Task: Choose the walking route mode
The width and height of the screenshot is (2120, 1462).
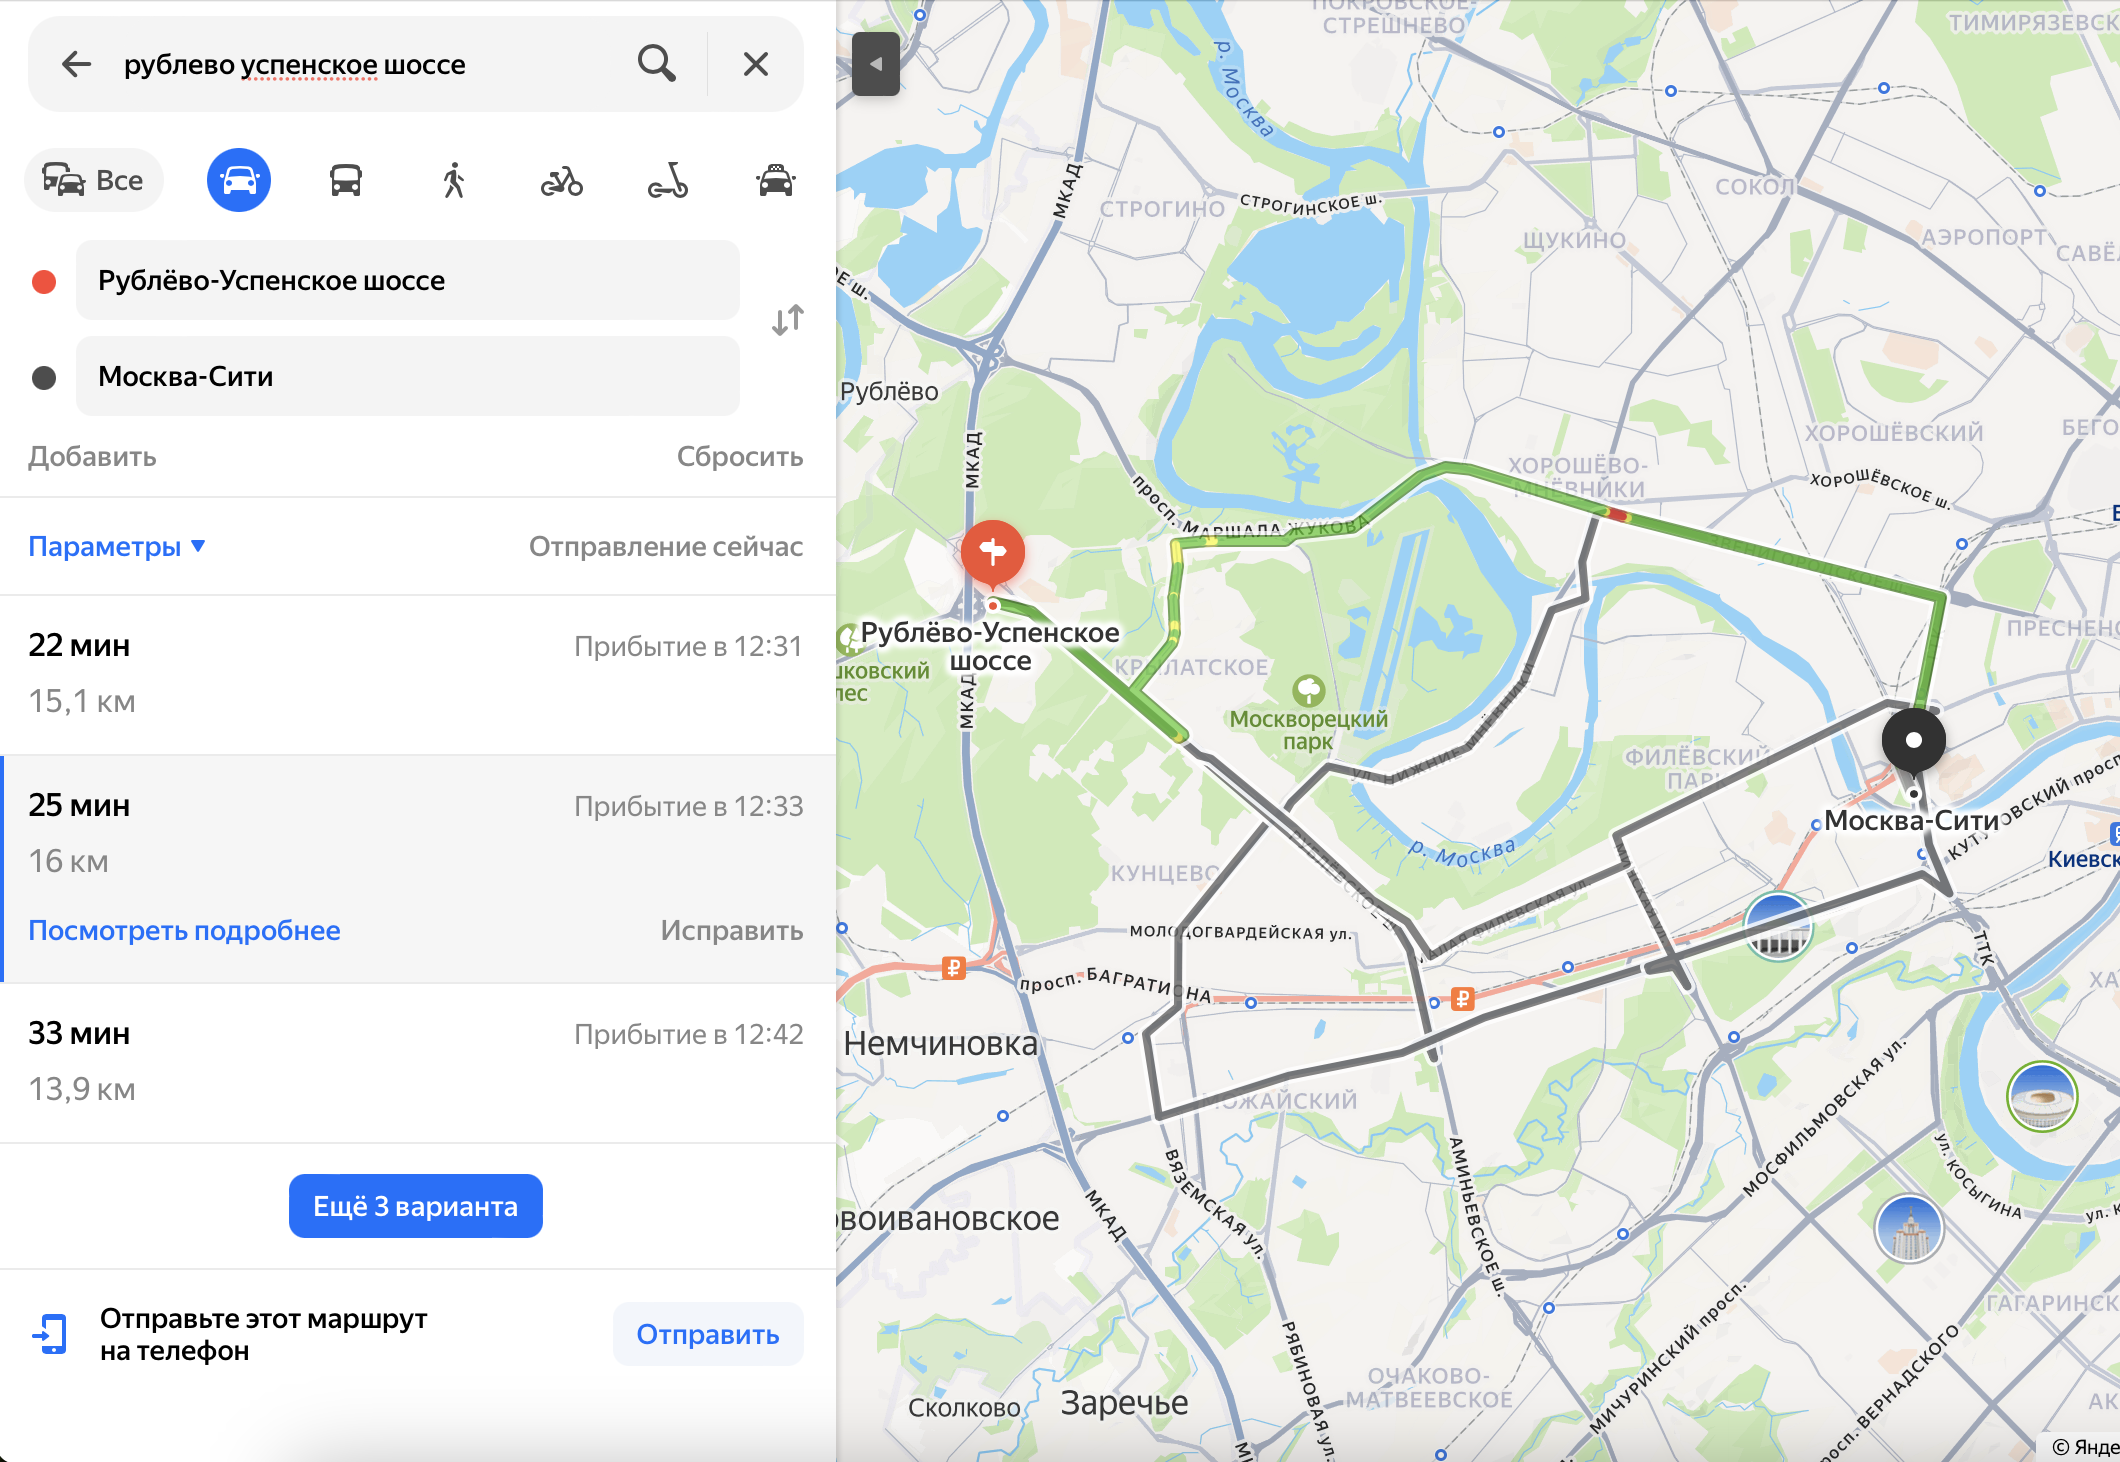Action: [x=454, y=180]
